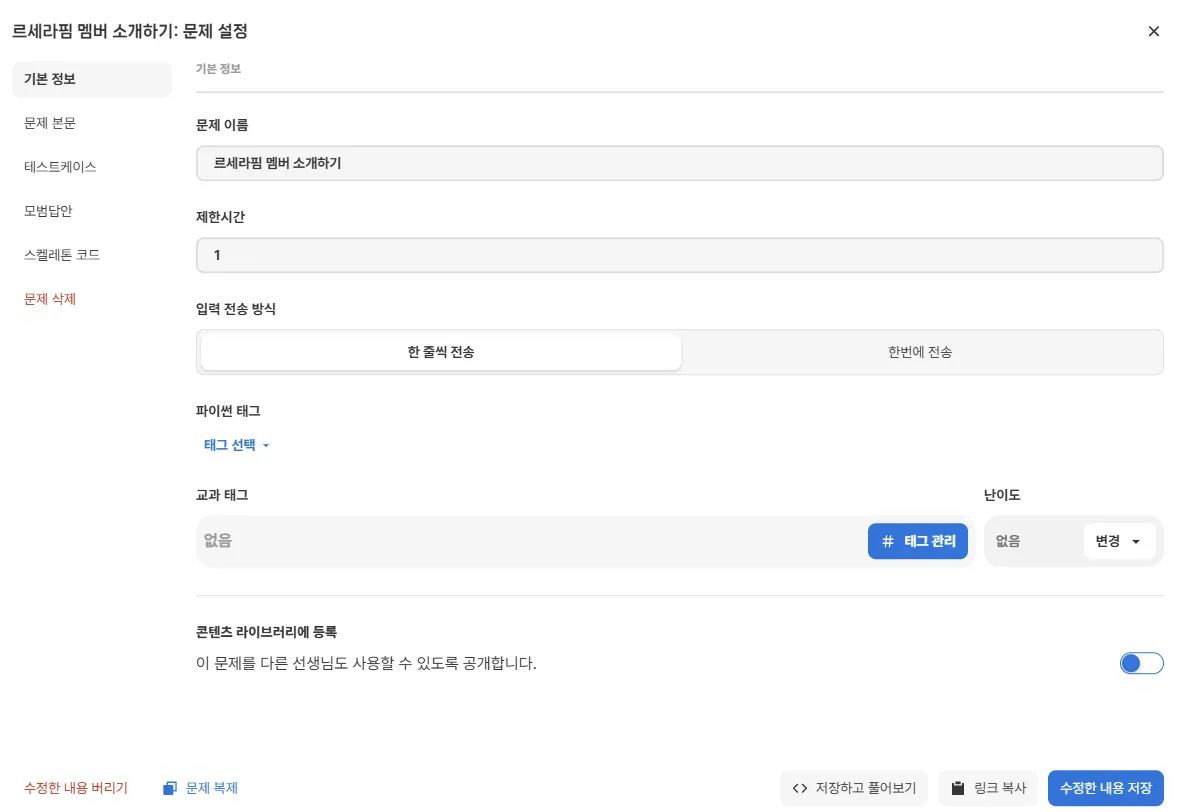The width and height of the screenshot is (1178, 812).
Task: Click 수정한 내용 버리기 link
Action: pos(76,788)
